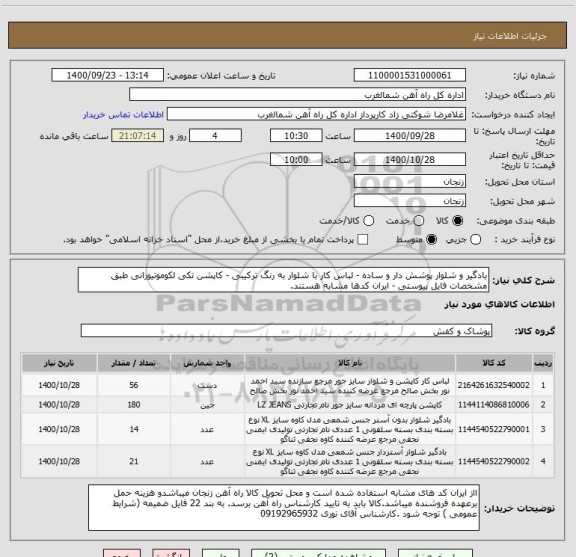The height and width of the screenshot is (557, 576).
Task: Toggle the اسناد خزانه اسلامی payment checkbox
Action: tap(363, 240)
